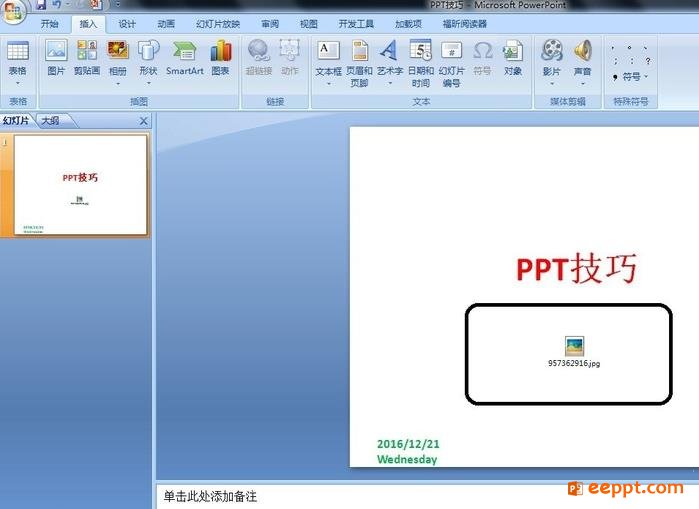This screenshot has height=509, width=699.
Task: Insert a chart with 图表 icon
Action: tap(221, 58)
